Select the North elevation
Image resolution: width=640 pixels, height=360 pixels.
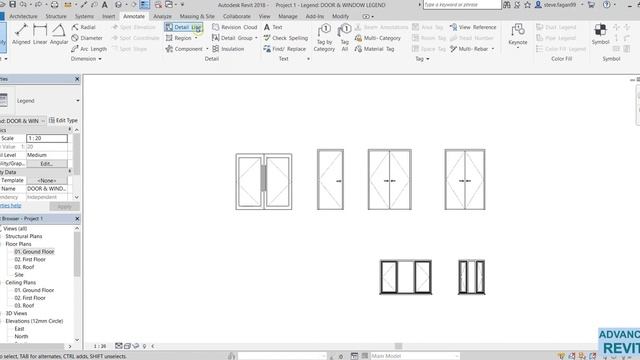point(21,337)
